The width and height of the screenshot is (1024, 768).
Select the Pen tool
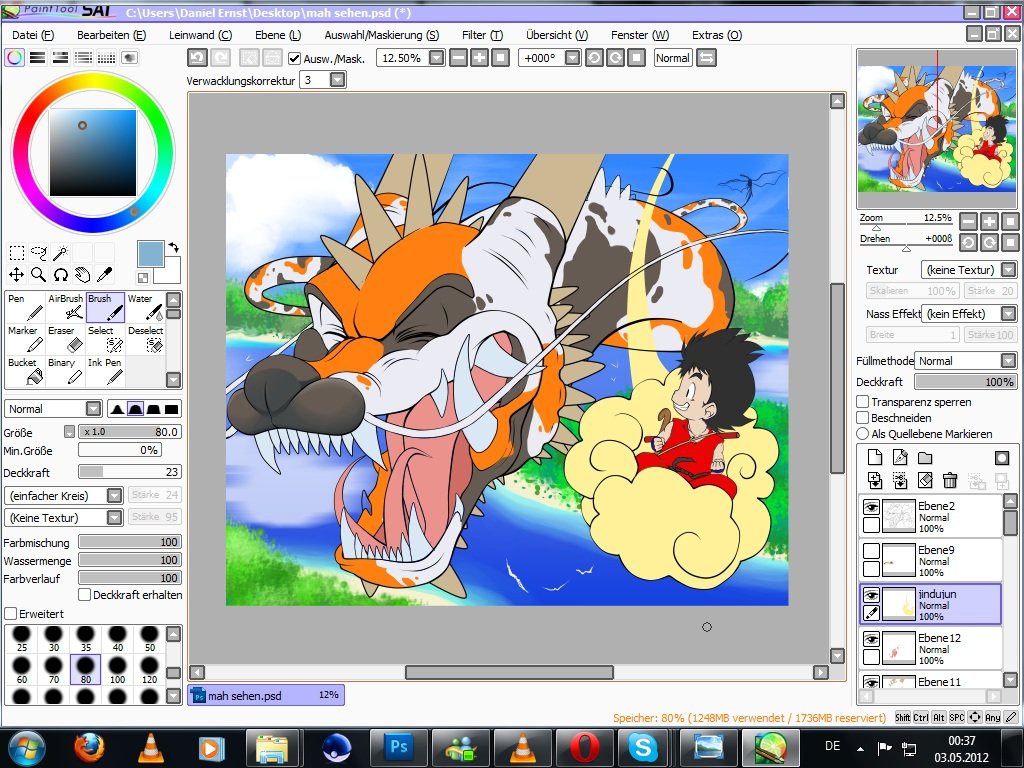pyautogui.click(x=25, y=307)
